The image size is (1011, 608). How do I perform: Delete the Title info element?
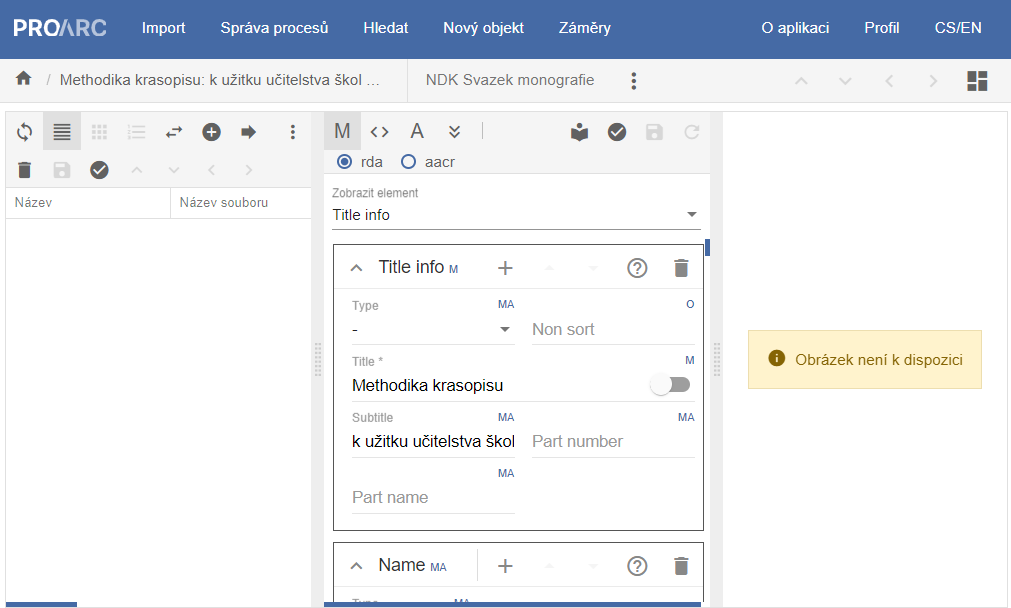point(681,268)
